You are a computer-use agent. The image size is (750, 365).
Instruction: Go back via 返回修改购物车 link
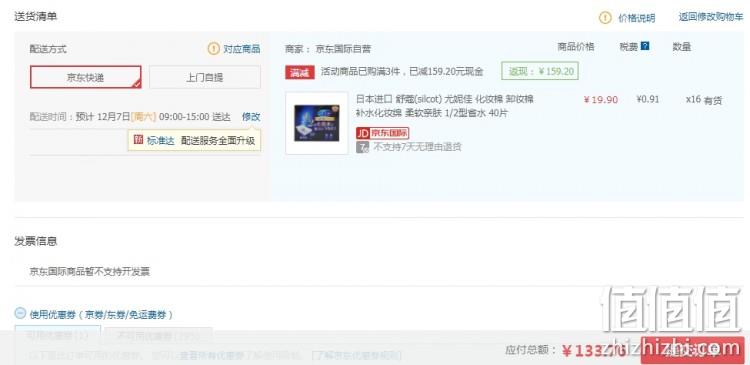click(x=711, y=17)
